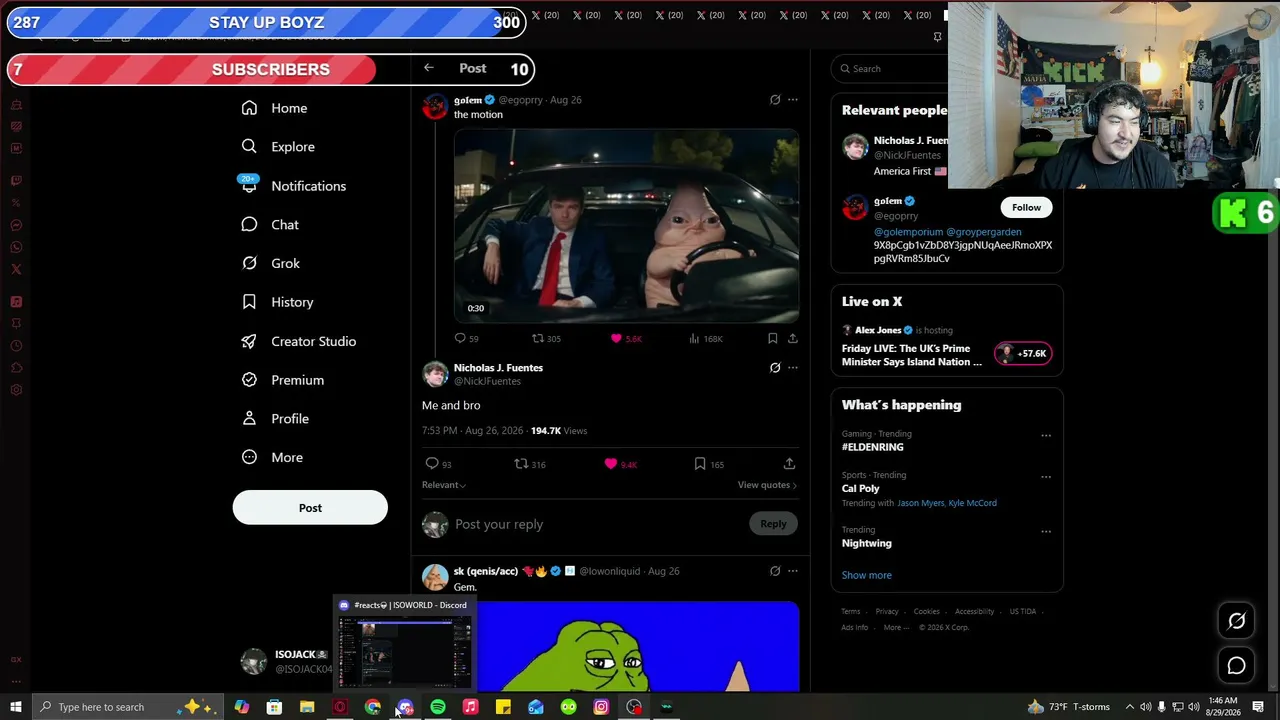Show hidden system tray icons

[x=1130, y=707]
